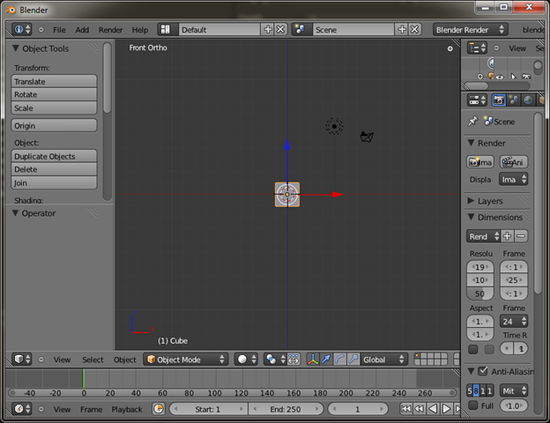550x423 pixels.
Task: Select the translate manipulator arrow icon
Action: pos(326,360)
